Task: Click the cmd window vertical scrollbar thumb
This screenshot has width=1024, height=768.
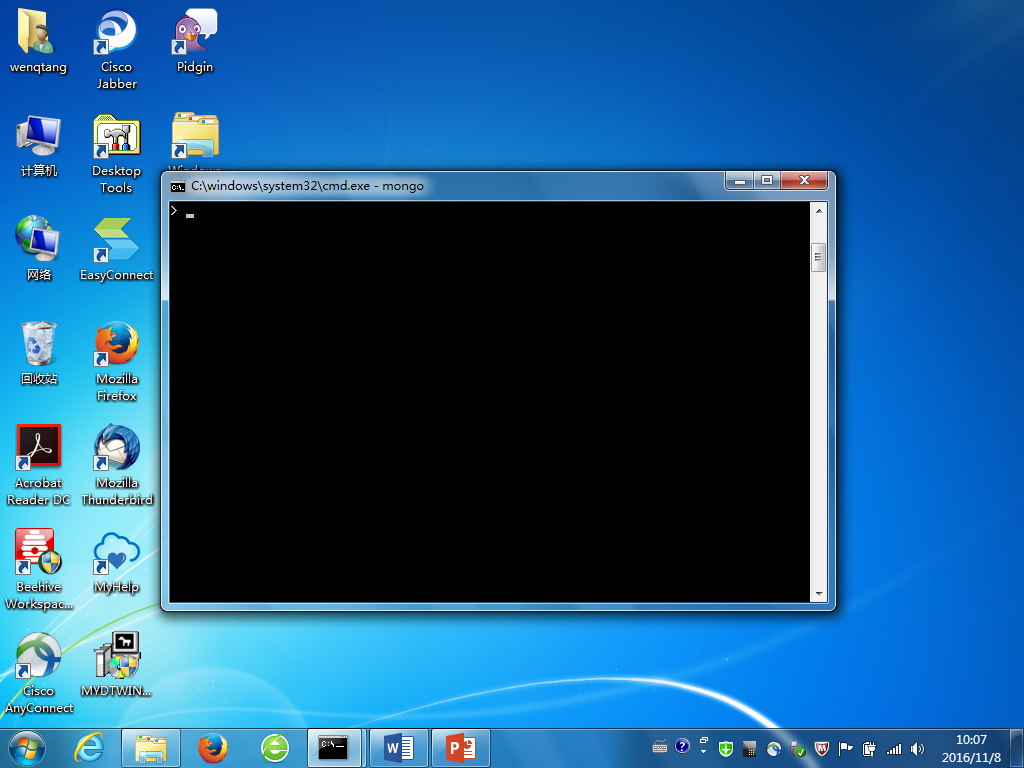Action: tap(818, 257)
